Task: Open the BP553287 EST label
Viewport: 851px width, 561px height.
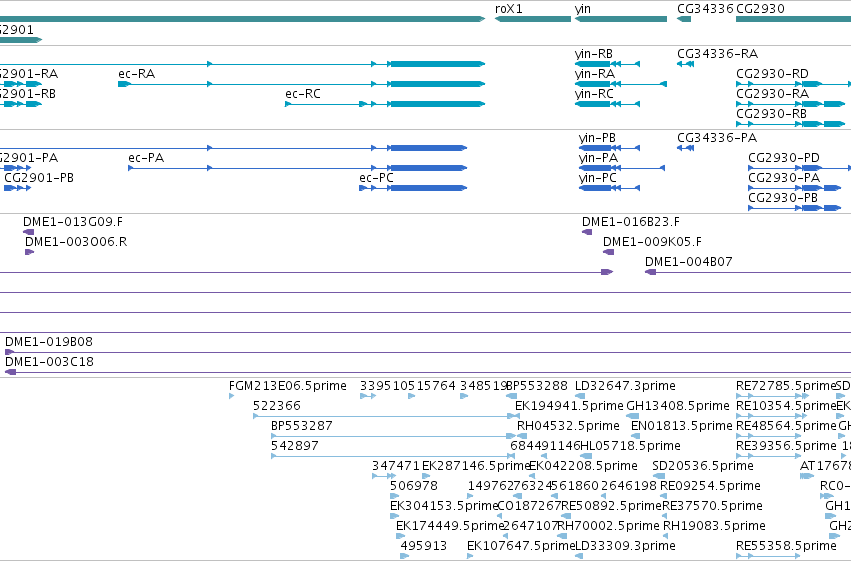Action: pos(302,426)
